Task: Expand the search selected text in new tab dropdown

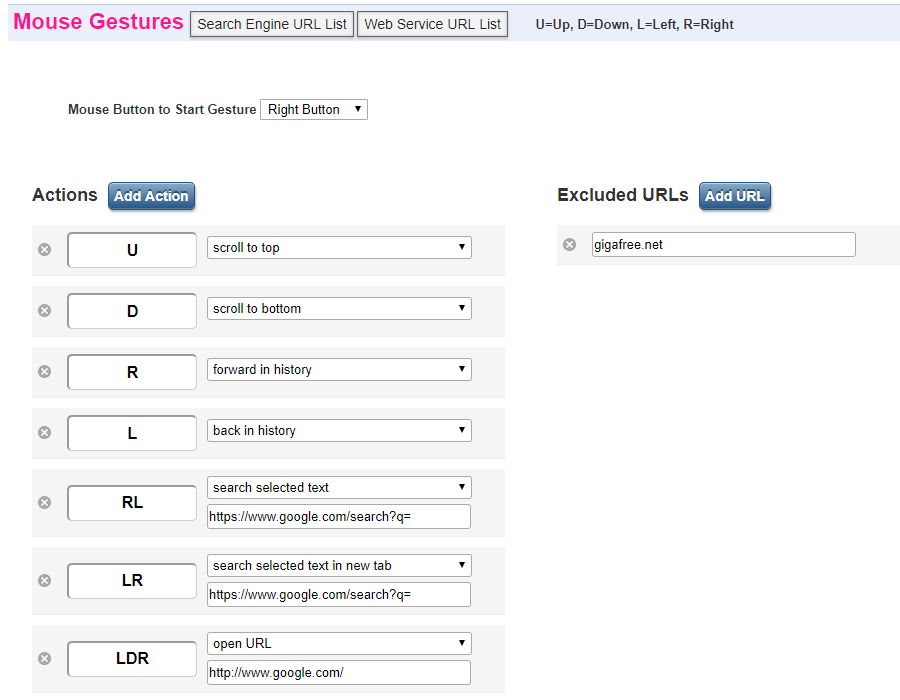Action: tap(339, 565)
